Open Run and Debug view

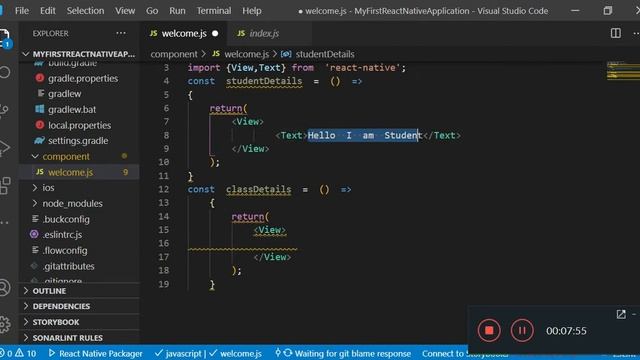click(4, 147)
